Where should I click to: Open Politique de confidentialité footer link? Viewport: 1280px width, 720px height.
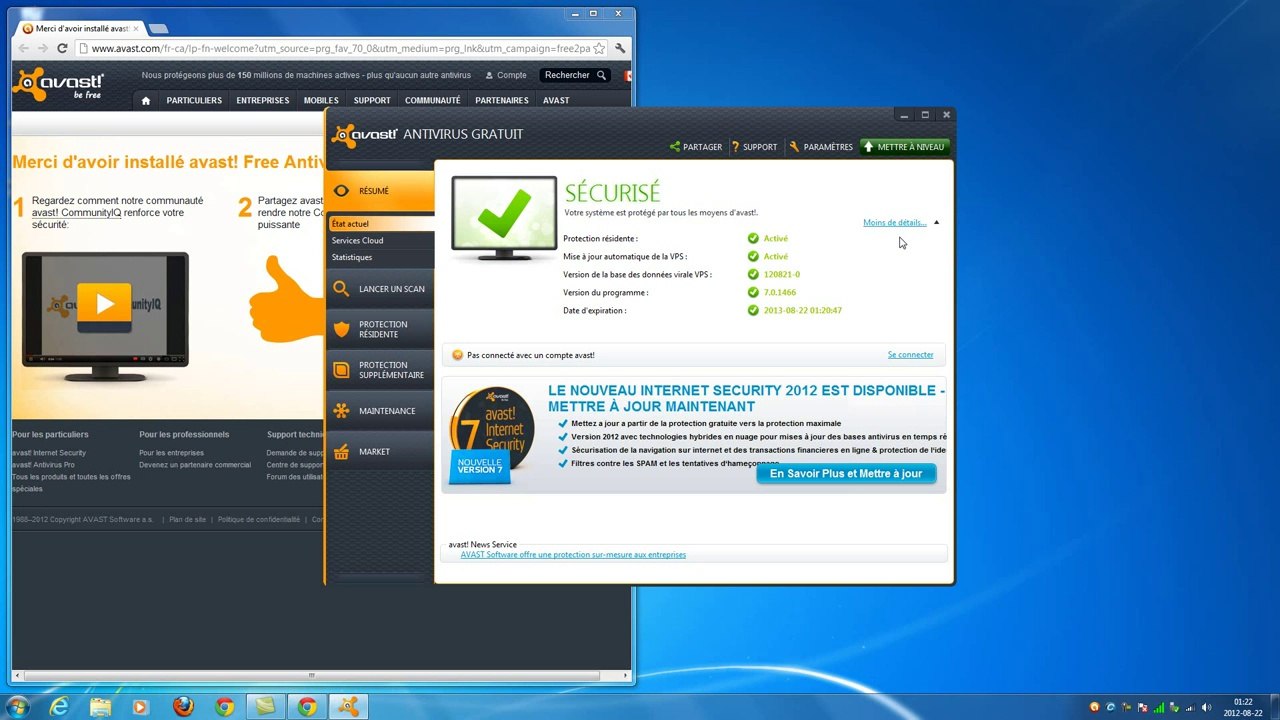[259, 520]
